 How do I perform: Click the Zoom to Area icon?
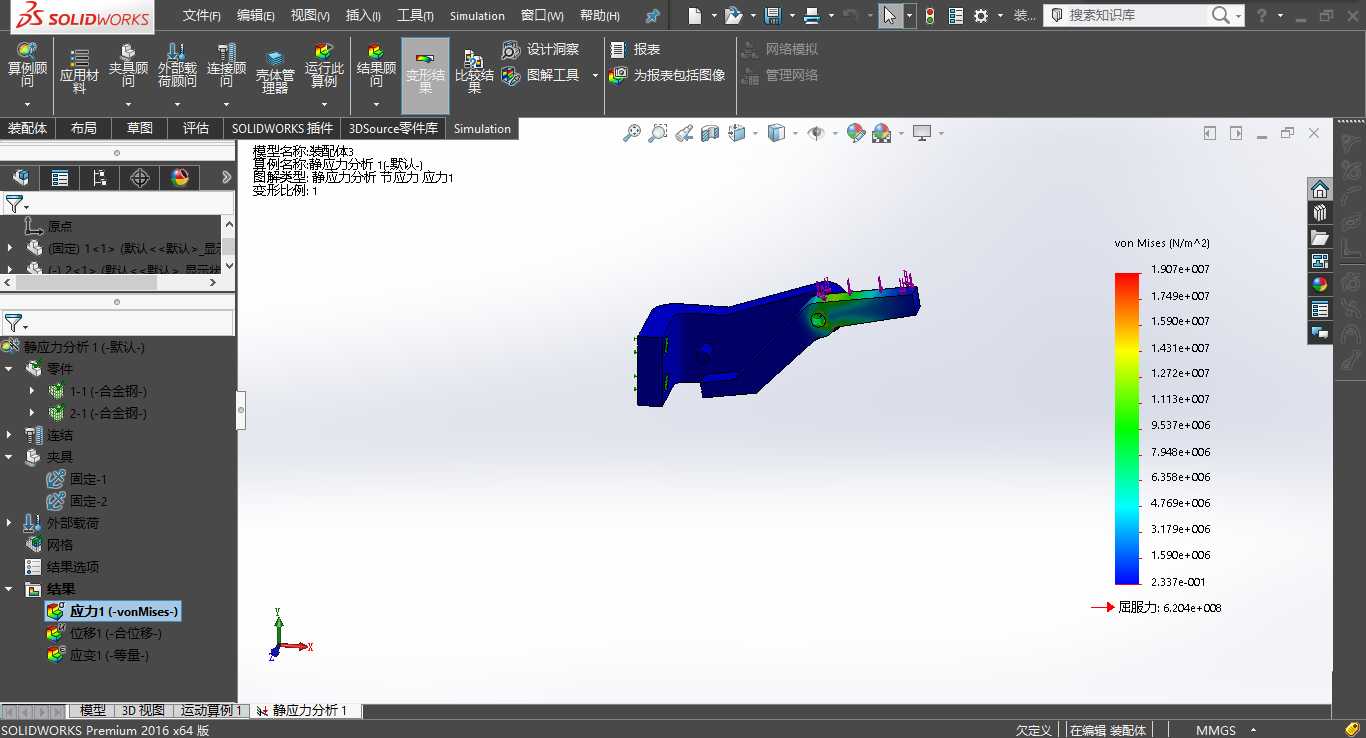pyautogui.click(x=658, y=133)
